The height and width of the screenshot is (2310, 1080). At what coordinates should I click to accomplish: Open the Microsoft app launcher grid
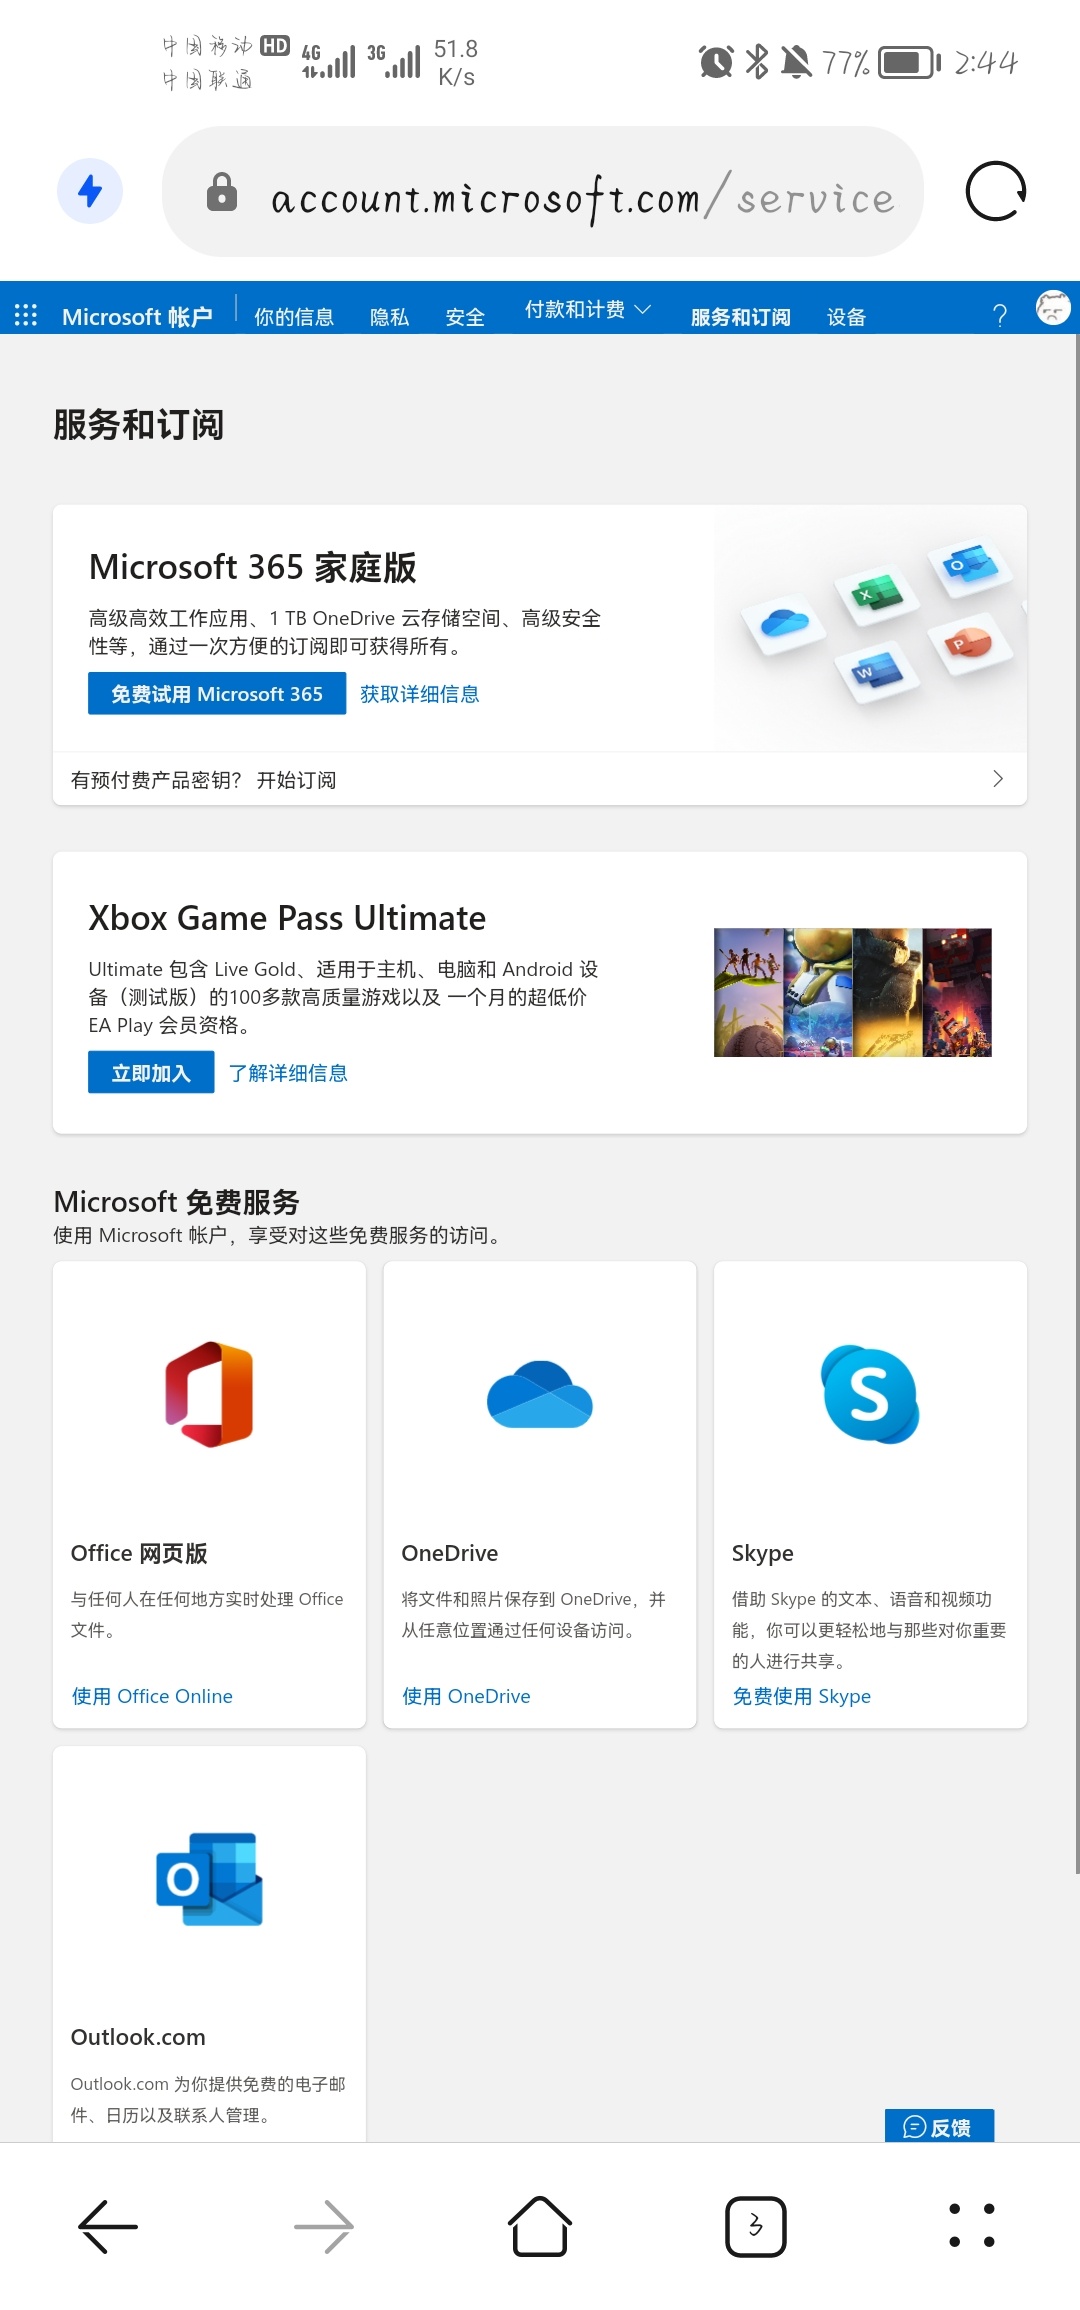click(26, 316)
